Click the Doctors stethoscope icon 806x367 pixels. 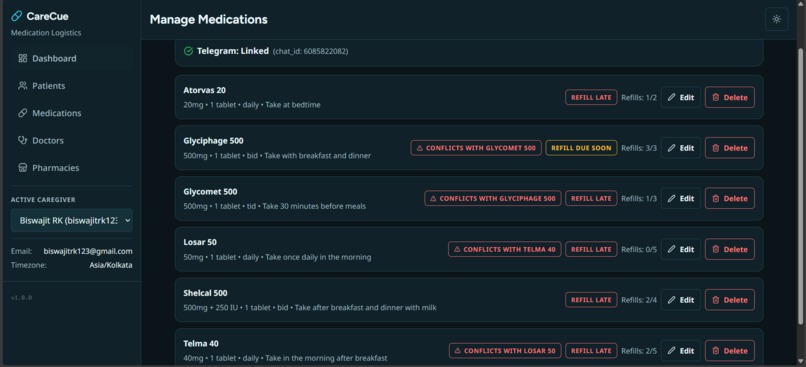23,140
